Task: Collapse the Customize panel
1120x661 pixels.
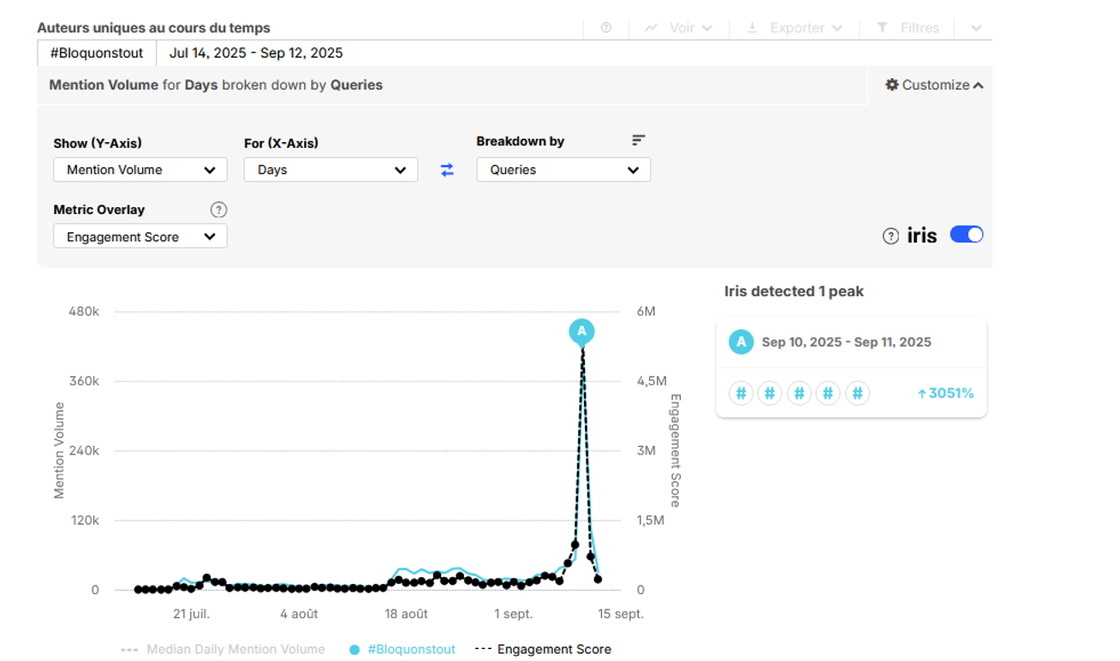Action: tap(934, 85)
